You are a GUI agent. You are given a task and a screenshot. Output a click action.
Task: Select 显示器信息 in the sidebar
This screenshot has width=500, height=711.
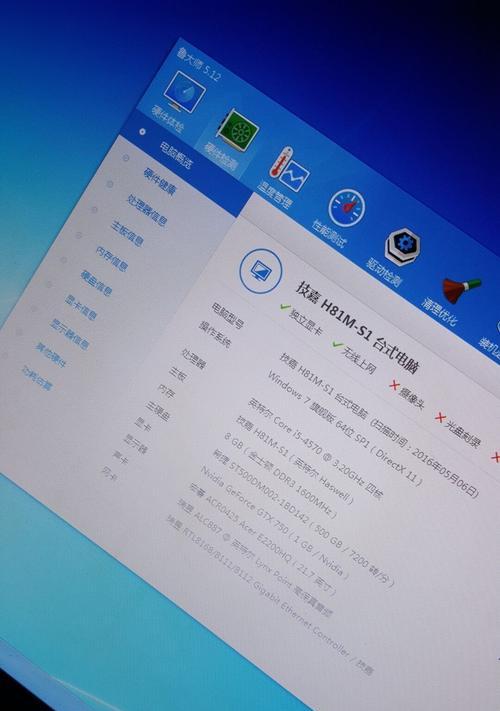[x=69, y=335]
